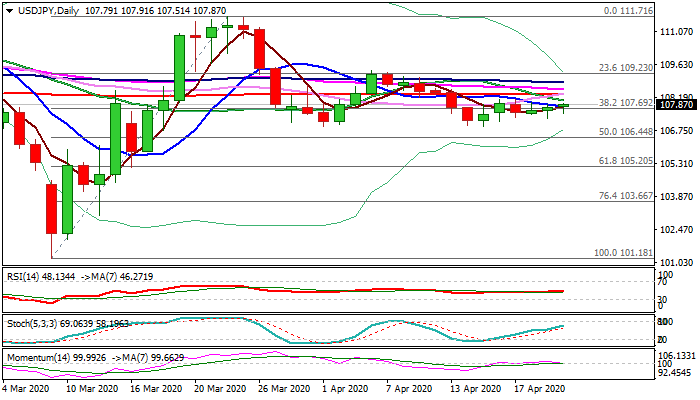Click the 7 Apr 2020 date label
700x400 pixels.
coord(410,389)
